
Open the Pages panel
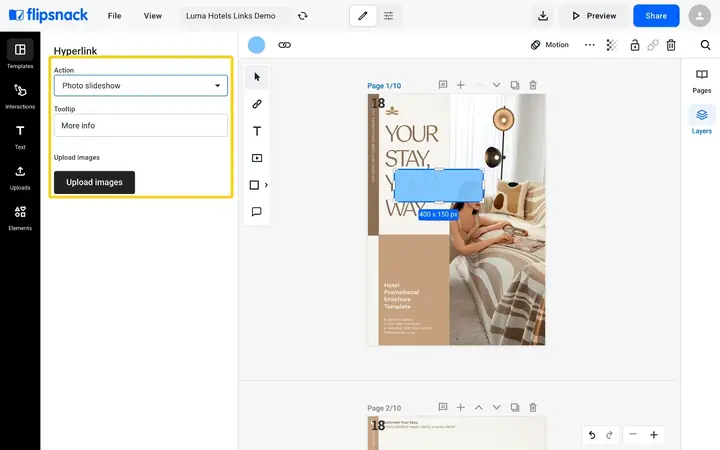[x=701, y=81]
